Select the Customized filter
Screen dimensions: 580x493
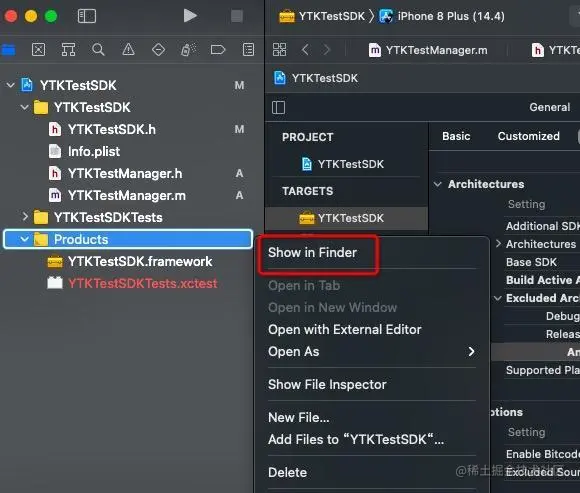529,136
